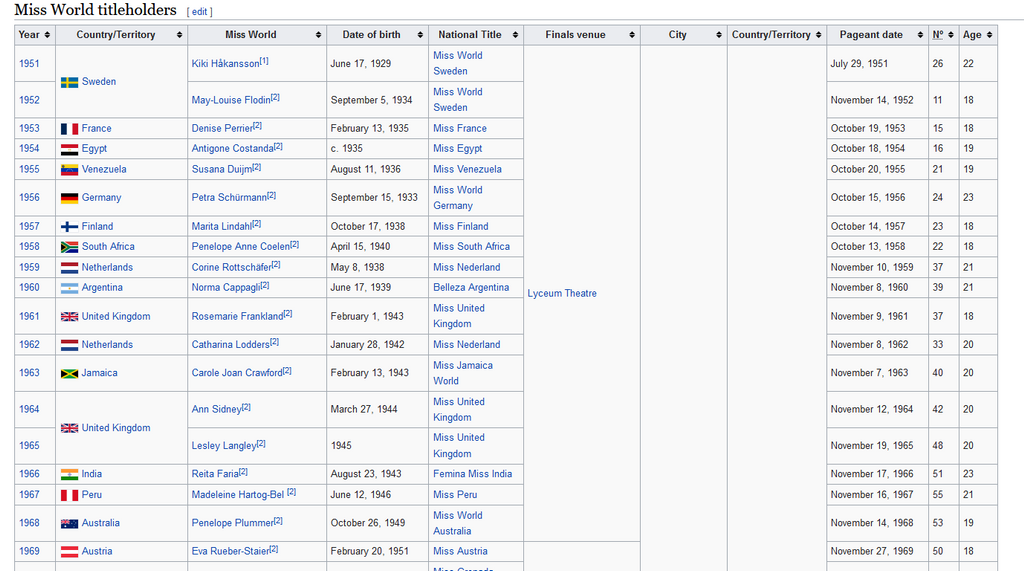Open Miss Jamaica World link
This screenshot has width=1024, height=571.
462,373
